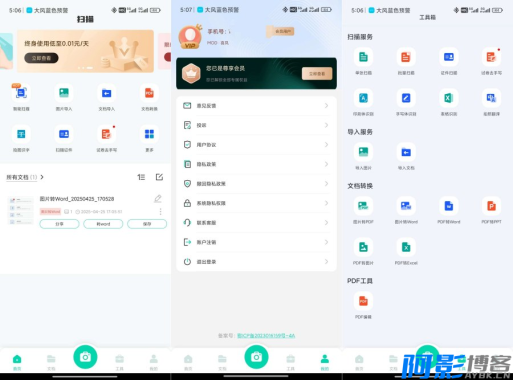Open single scan (单张扫描) in toolbox
The width and height of the screenshot is (513, 380).
tap(363, 57)
